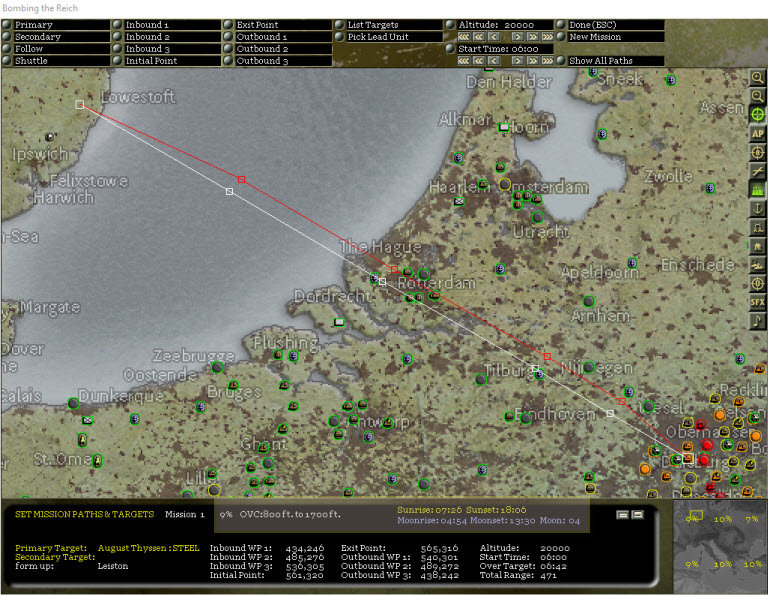Viewport: 768px width, 595px height.
Task: Select the Outbound 3 waypoint option
Action: [277, 61]
